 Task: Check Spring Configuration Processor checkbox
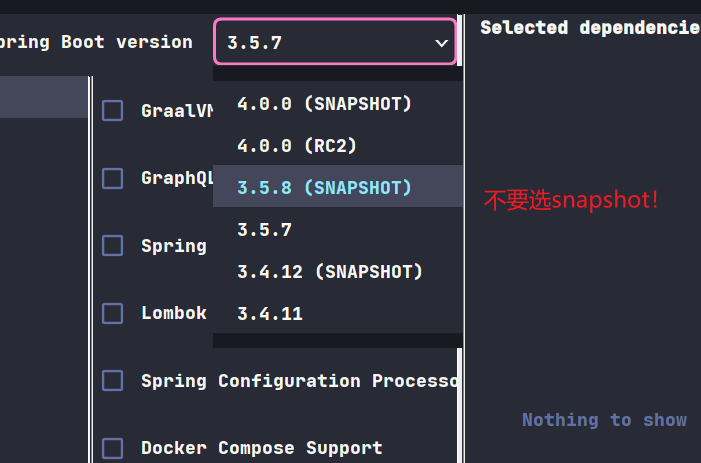click(113, 381)
